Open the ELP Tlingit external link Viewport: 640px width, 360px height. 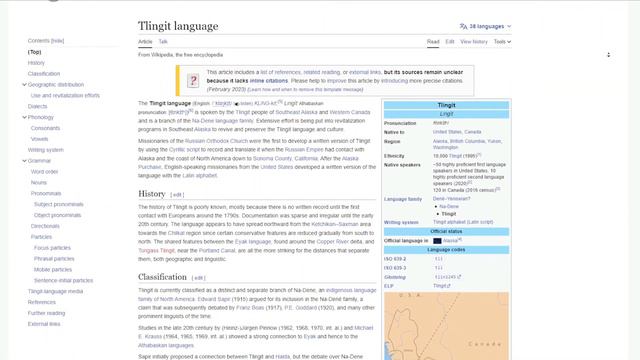pos(442,286)
